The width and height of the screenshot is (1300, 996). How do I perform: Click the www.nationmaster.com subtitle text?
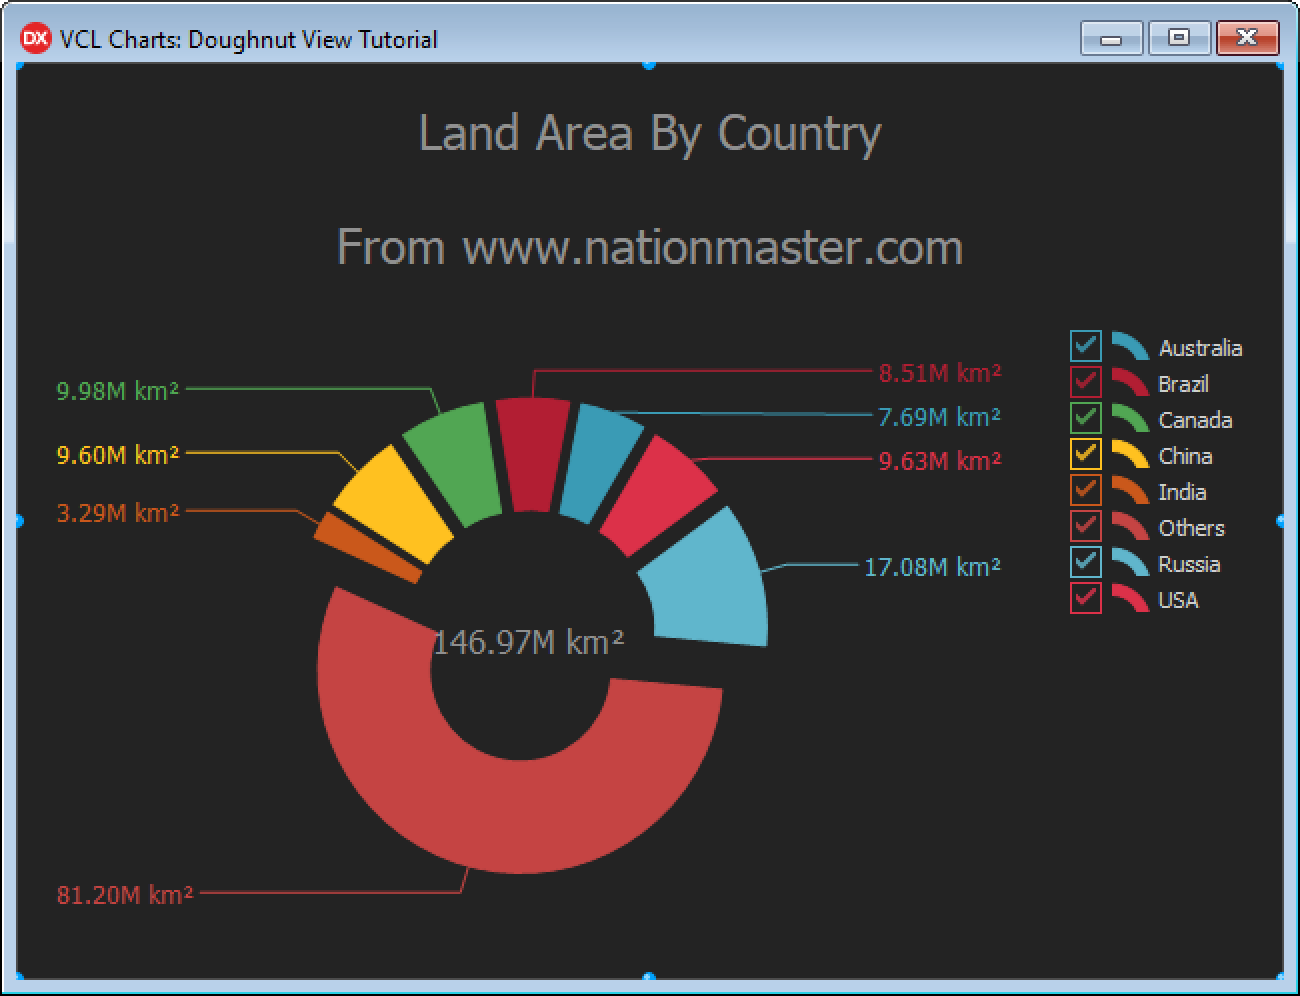649,247
